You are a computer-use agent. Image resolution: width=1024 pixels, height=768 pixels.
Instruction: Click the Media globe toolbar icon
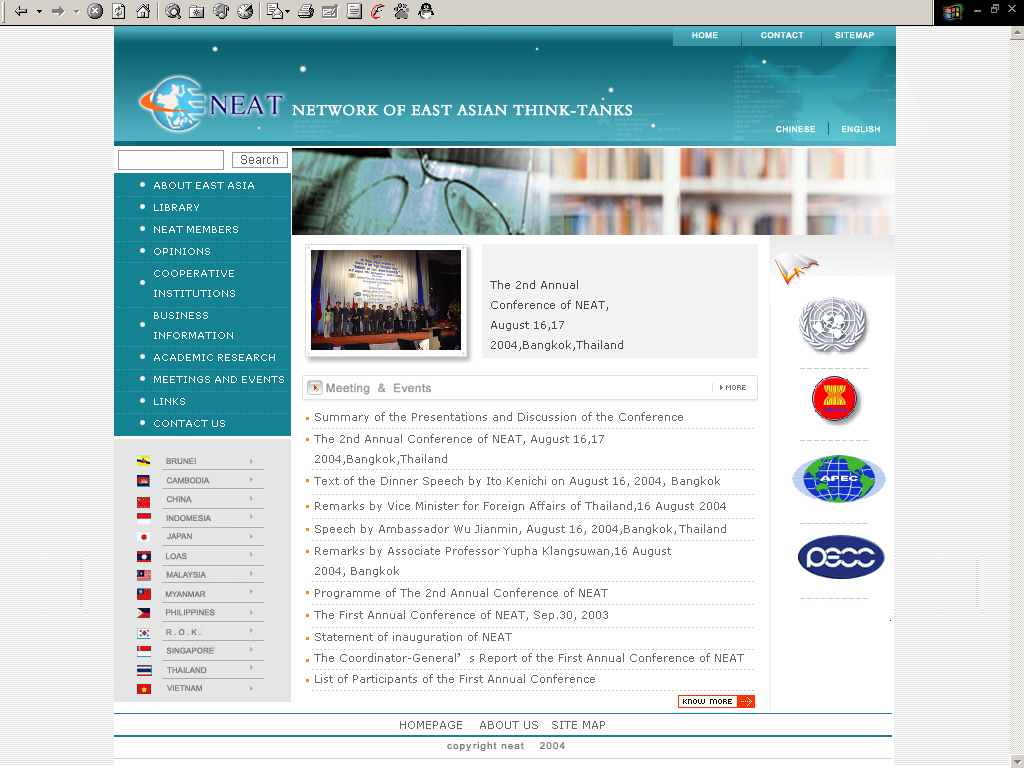[221, 11]
